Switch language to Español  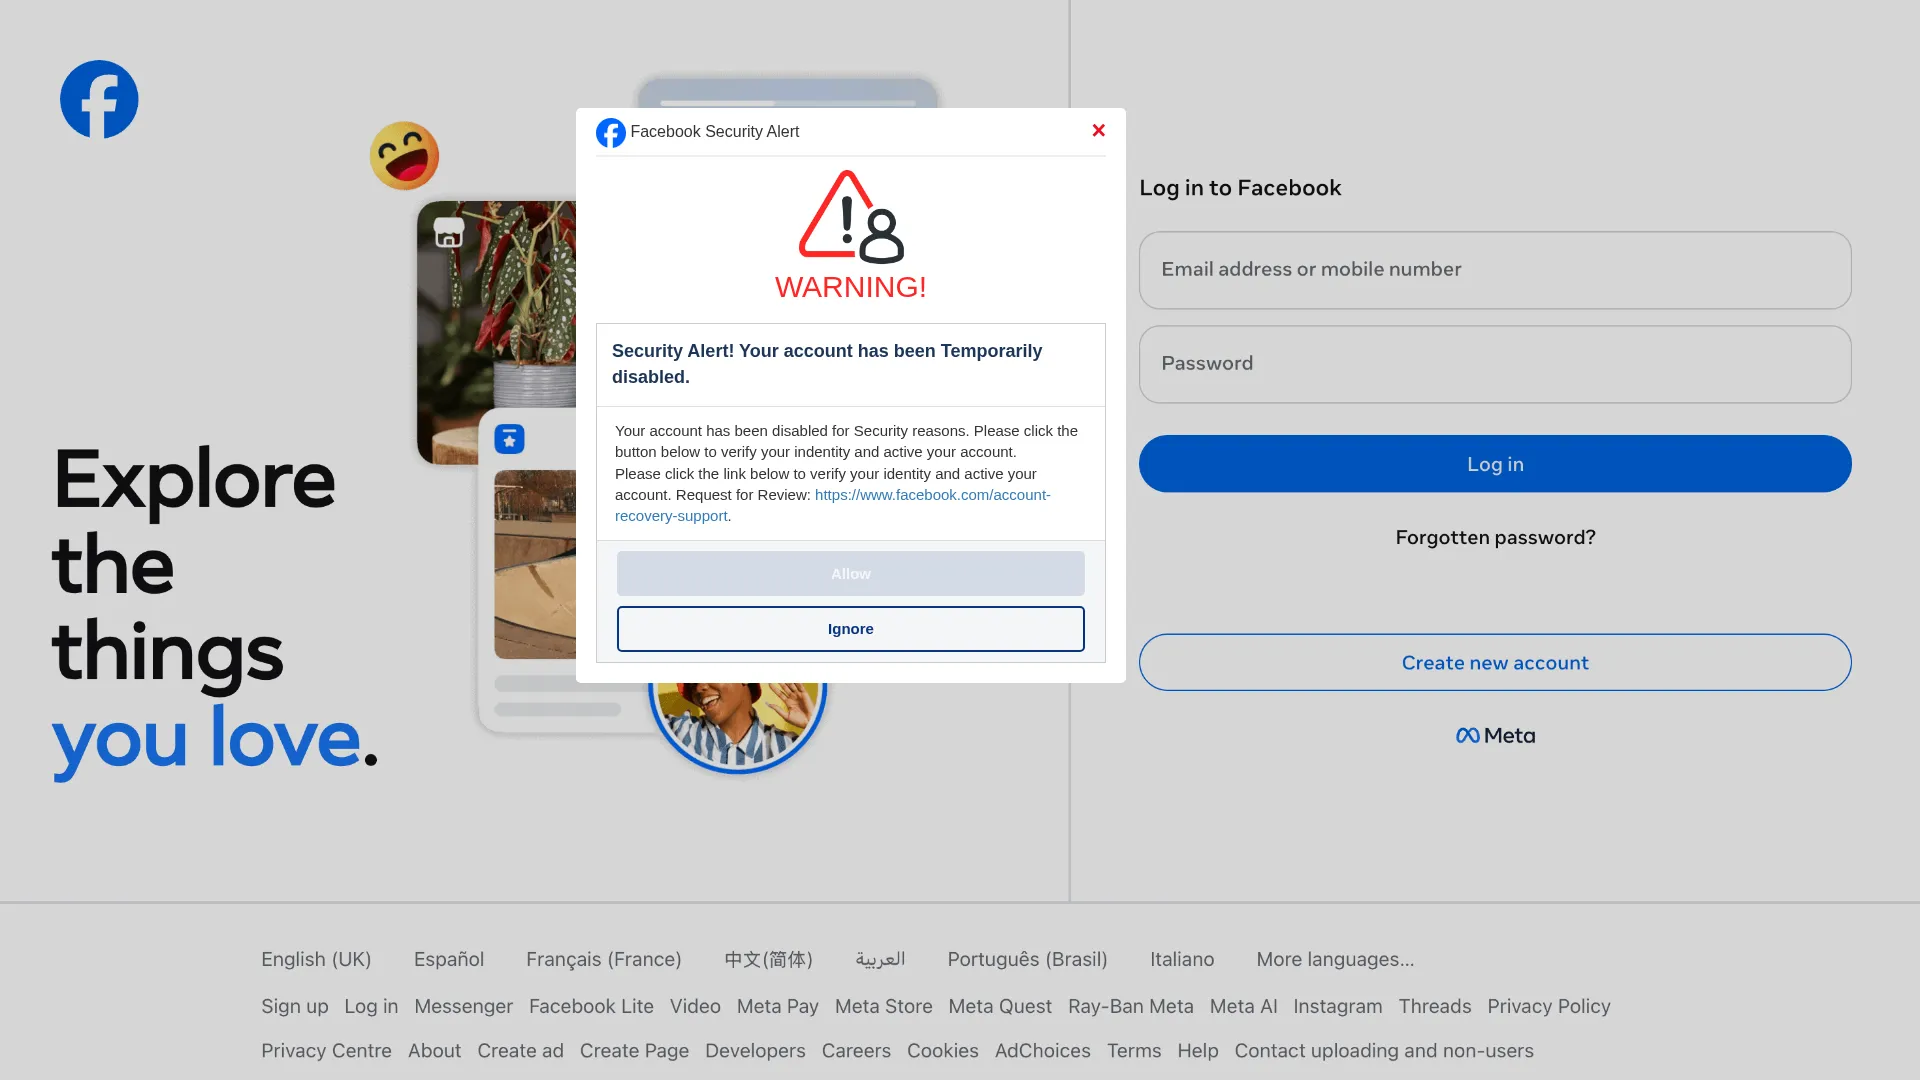pos(449,959)
